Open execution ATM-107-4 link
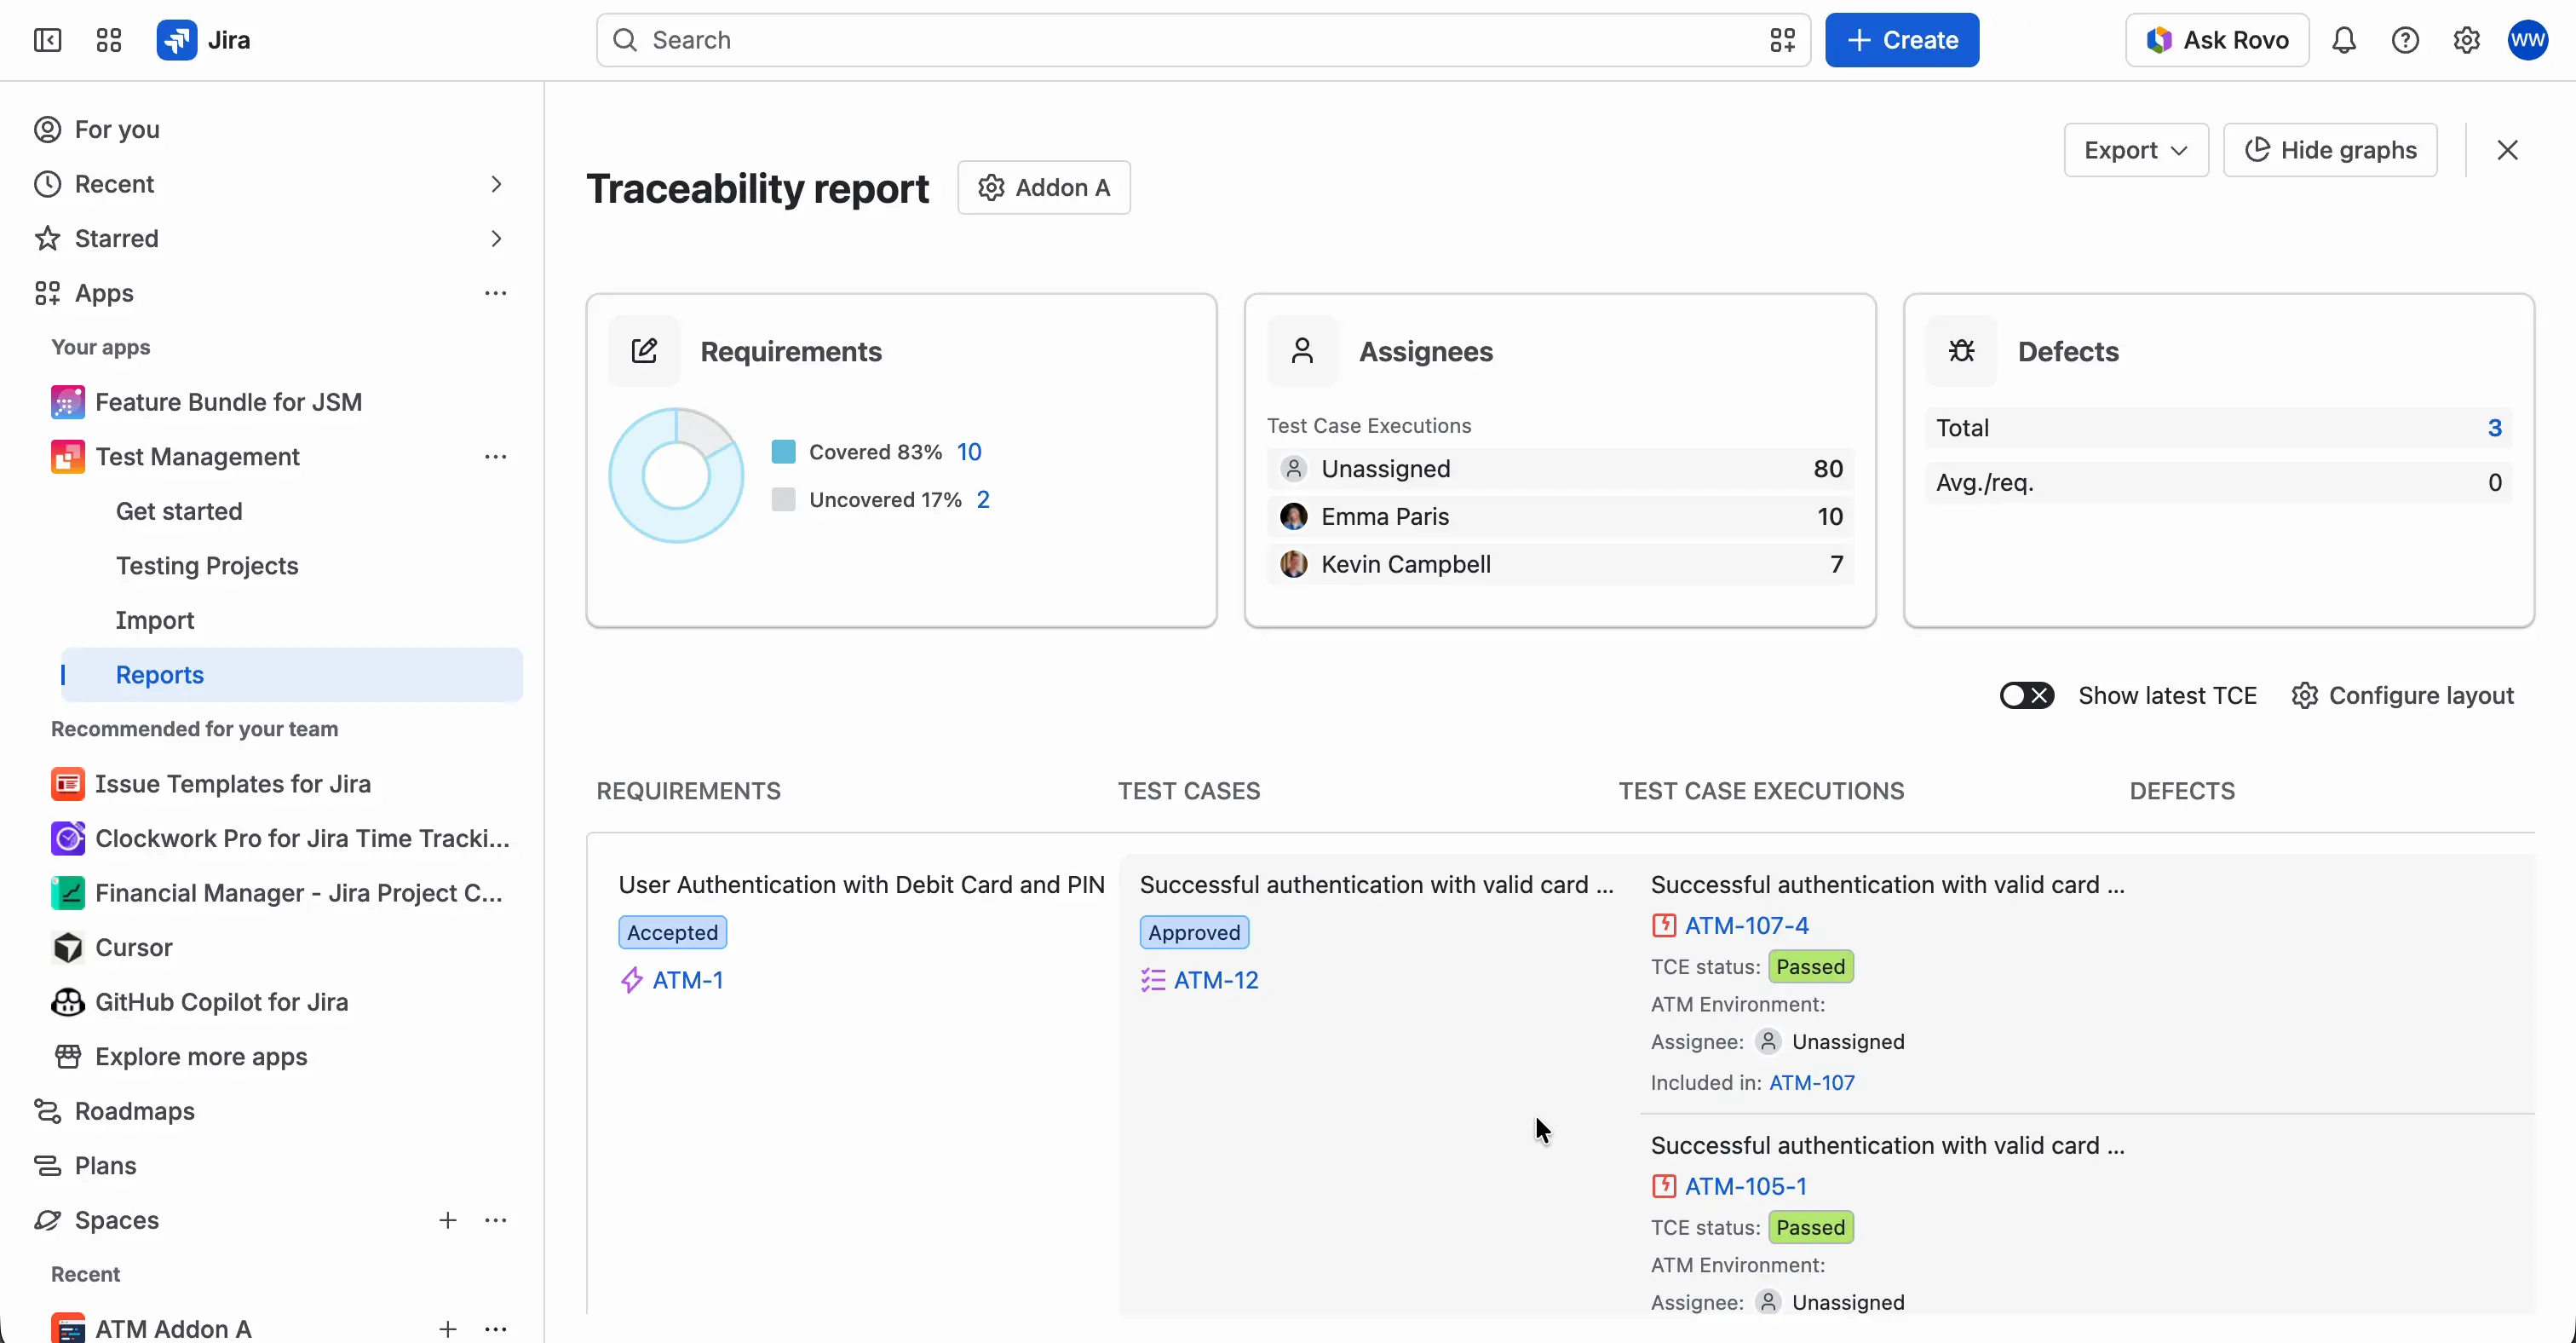 tap(1746, 926)
